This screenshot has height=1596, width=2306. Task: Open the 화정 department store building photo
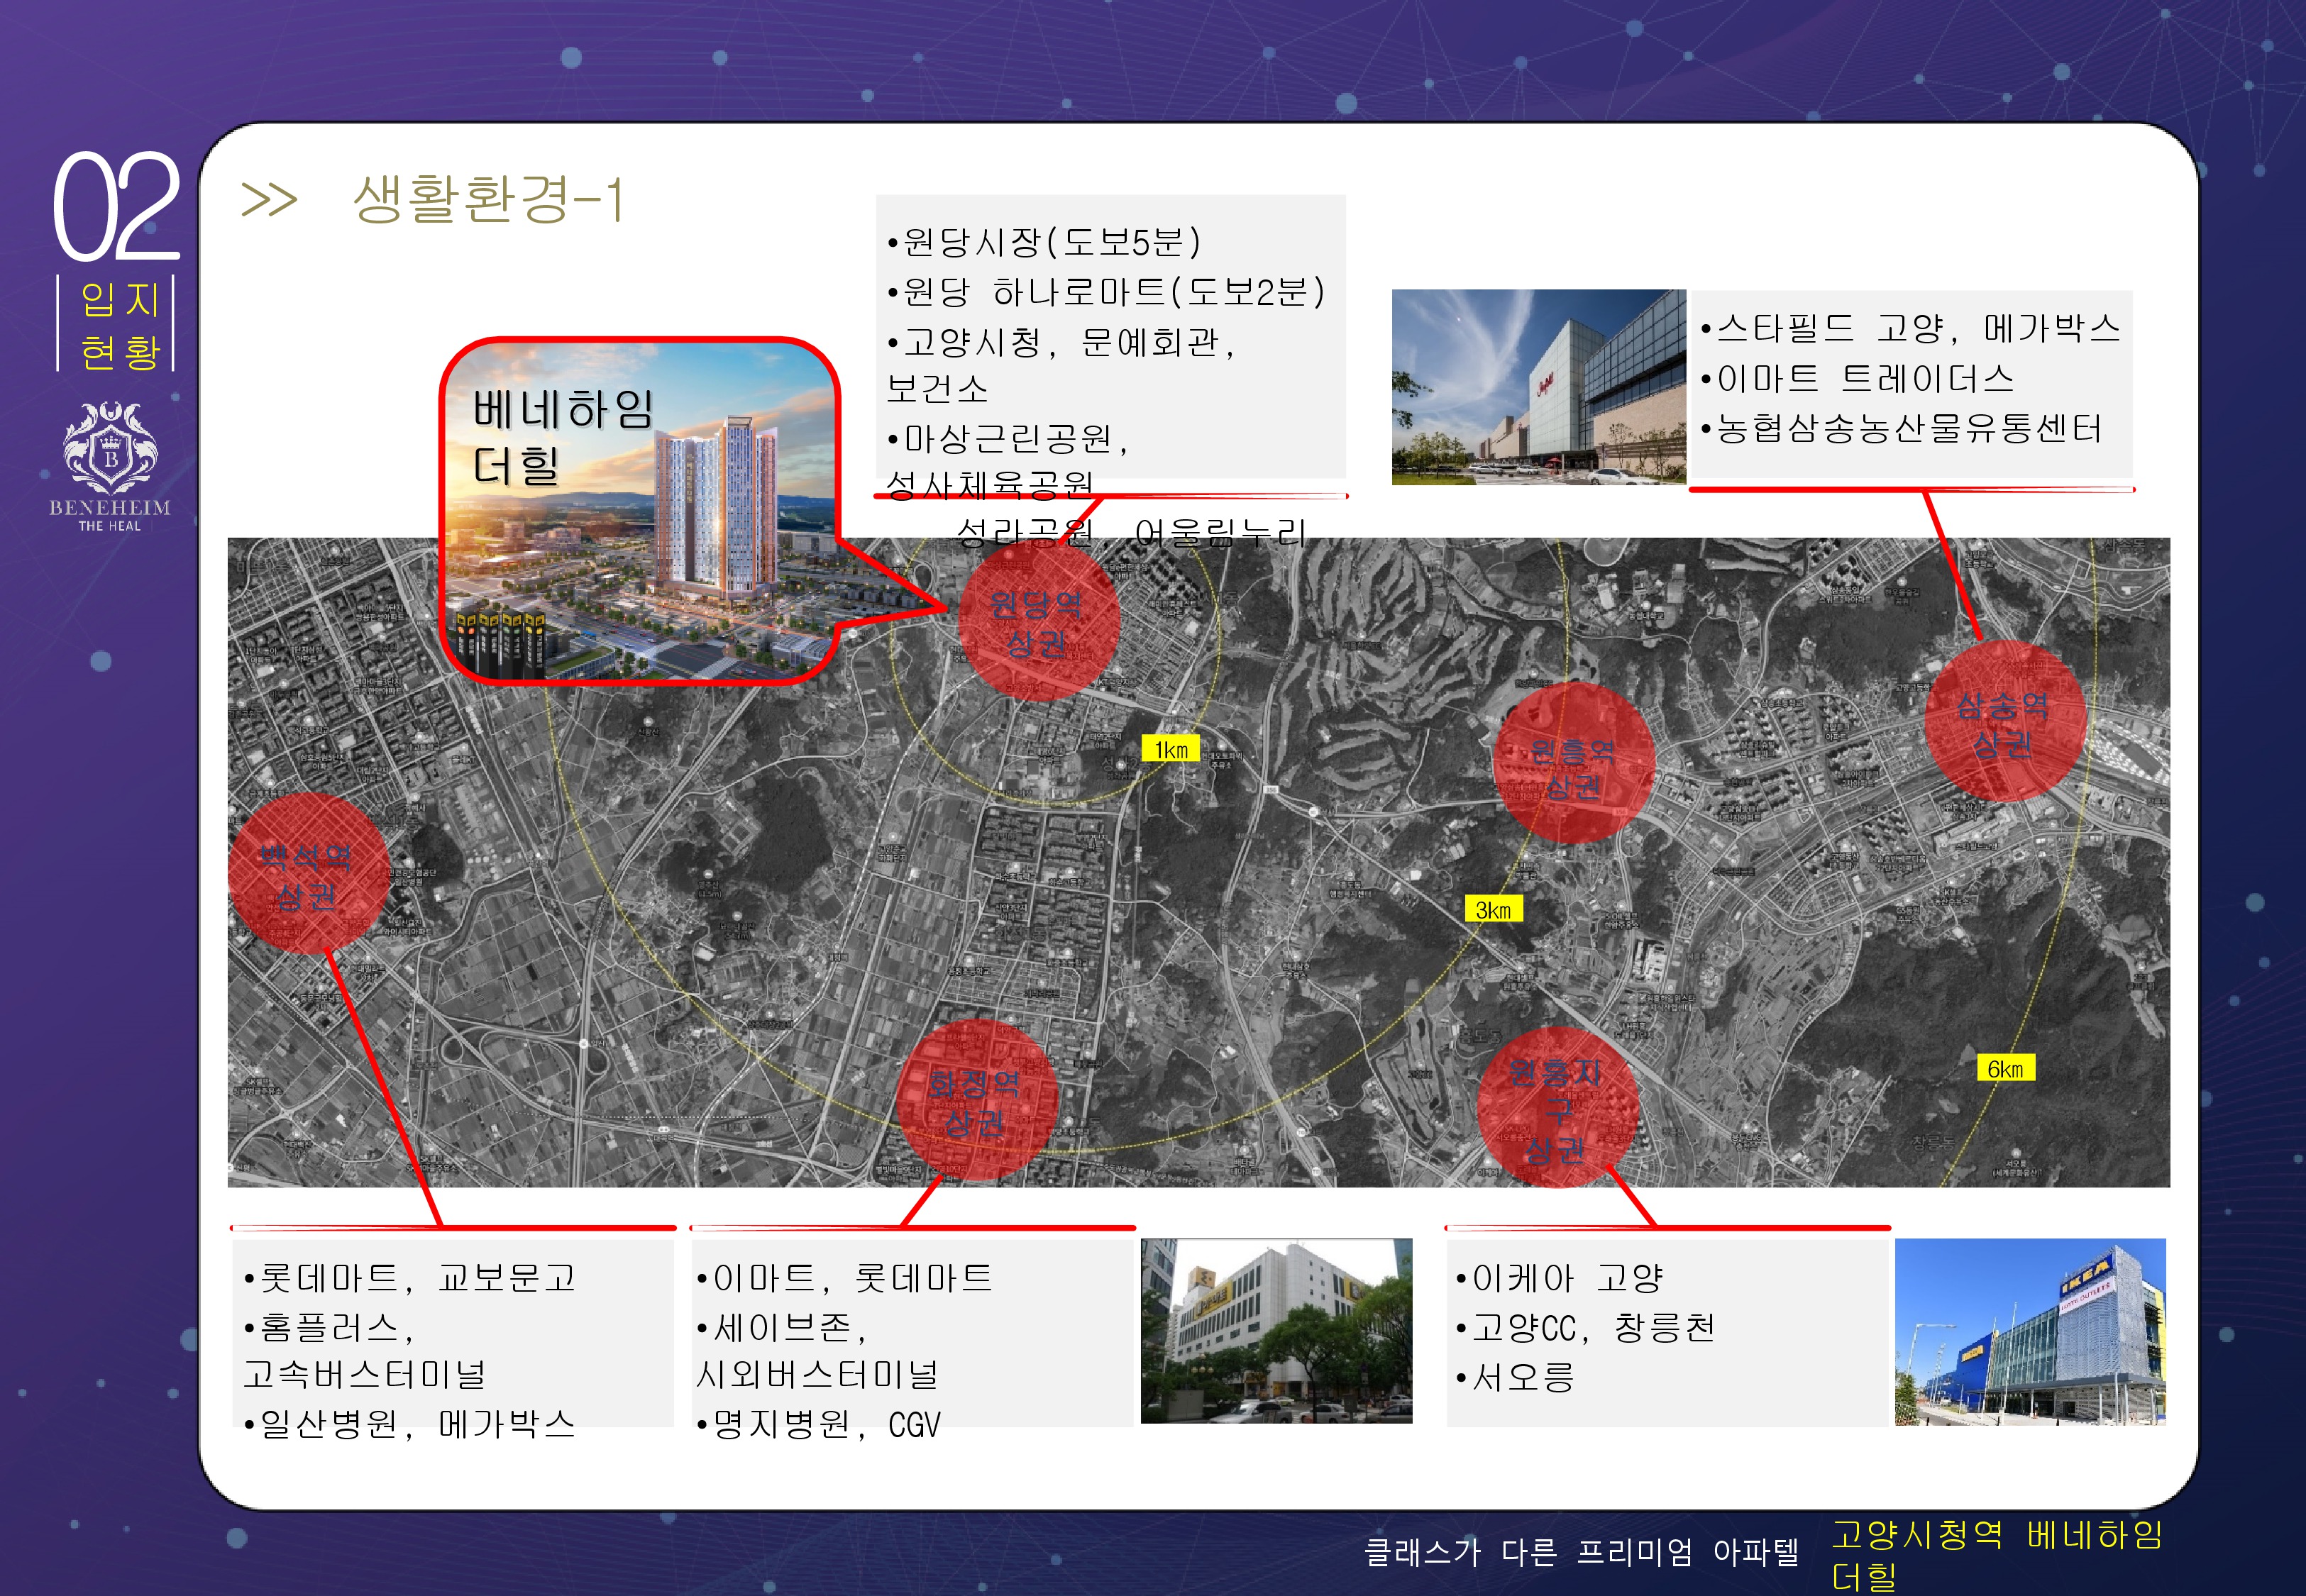1276,1330
